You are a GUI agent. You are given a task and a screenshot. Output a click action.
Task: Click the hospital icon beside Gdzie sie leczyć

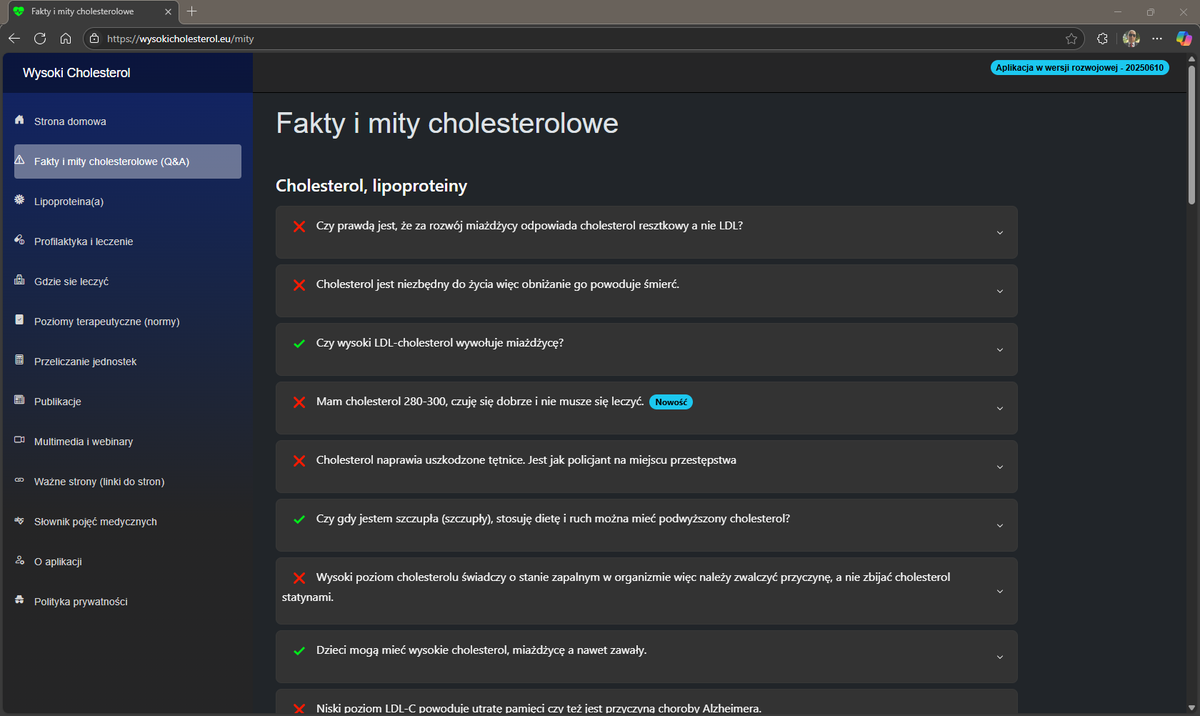point(19,281)
